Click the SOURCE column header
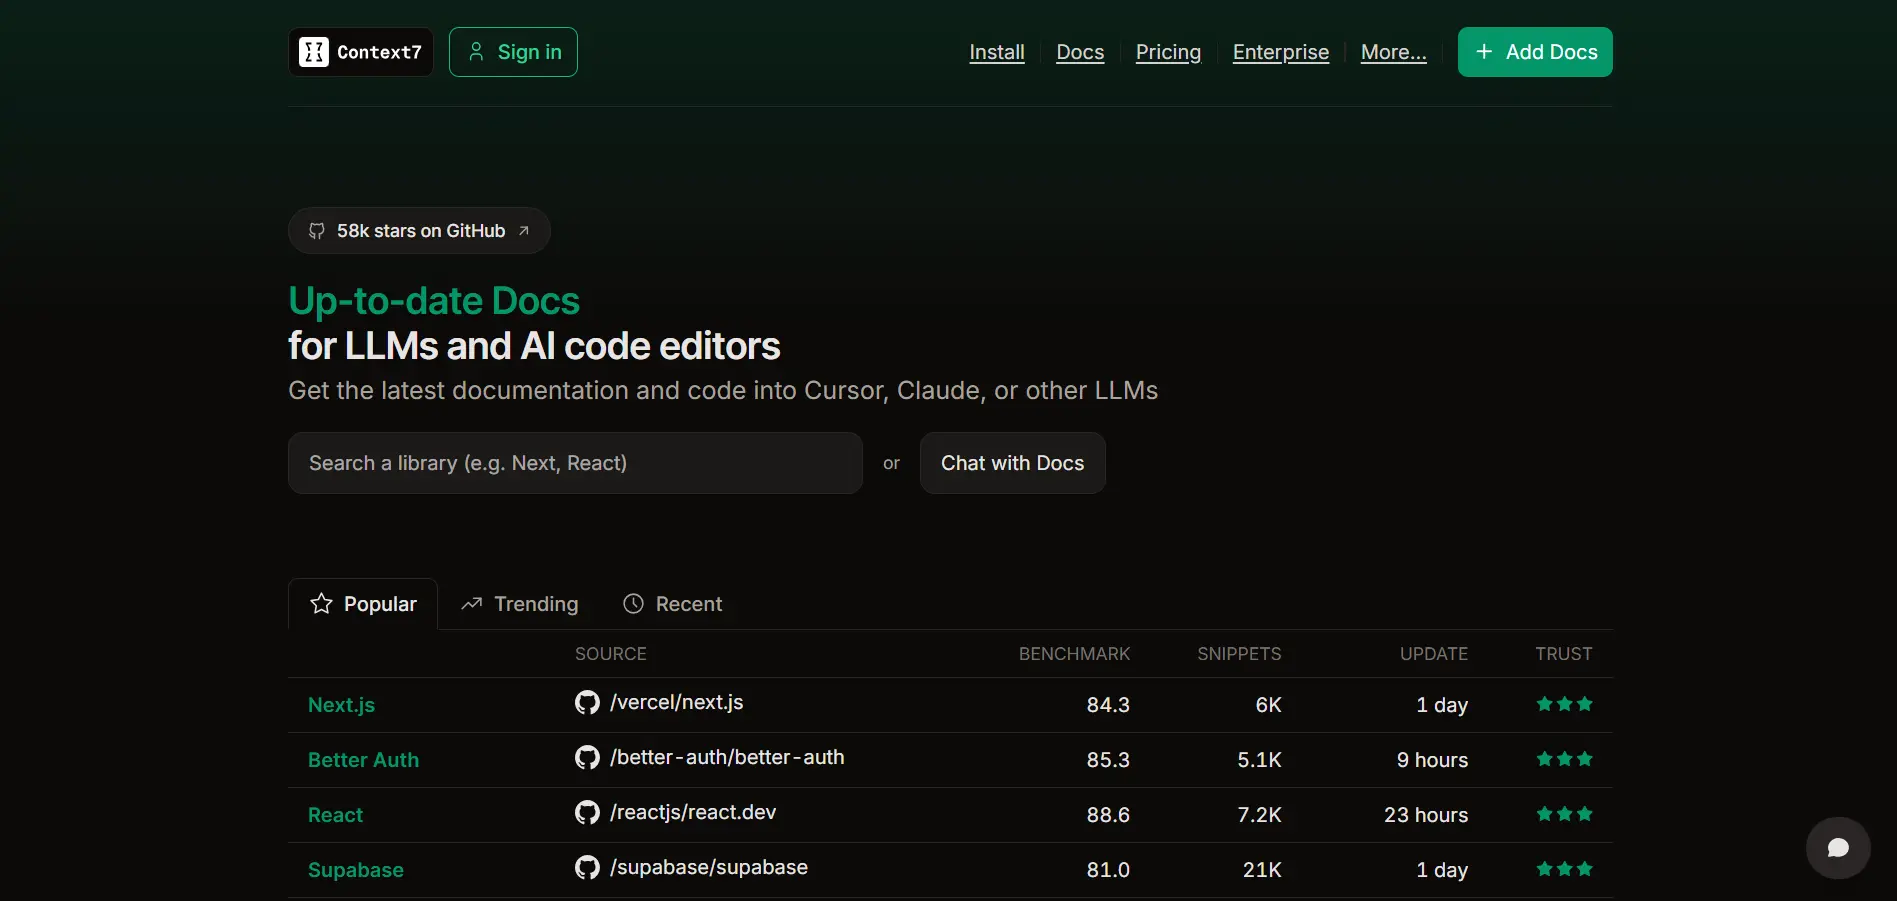The height and width of the screenshot is (901, 1897). pyautogui.click(x=611, y=654)
